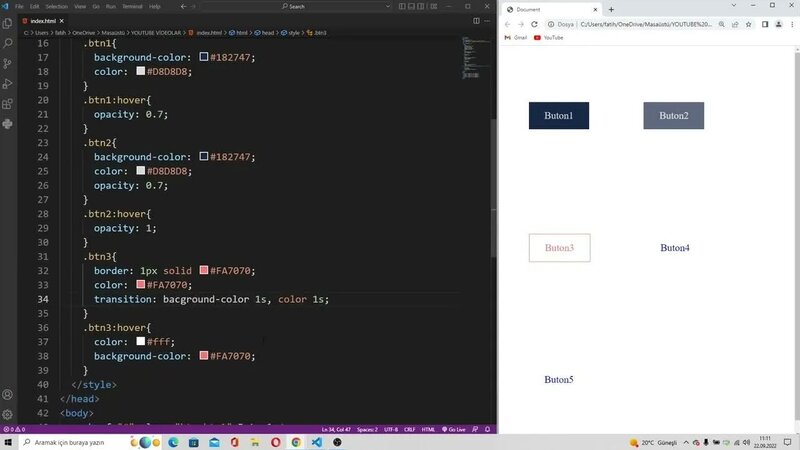Go back in VS Code navigation
800x450 pixels.
click(183, 6)
